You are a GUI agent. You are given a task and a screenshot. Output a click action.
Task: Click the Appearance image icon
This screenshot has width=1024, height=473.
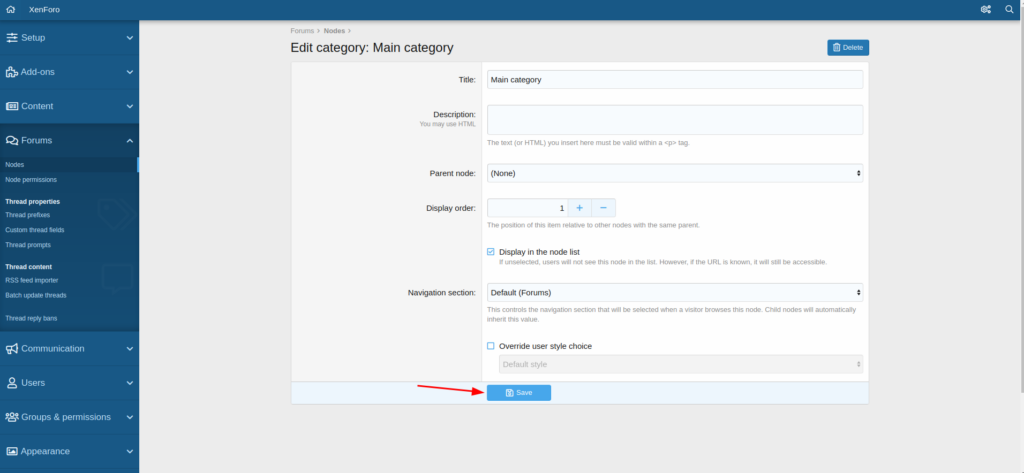[12, 451]
